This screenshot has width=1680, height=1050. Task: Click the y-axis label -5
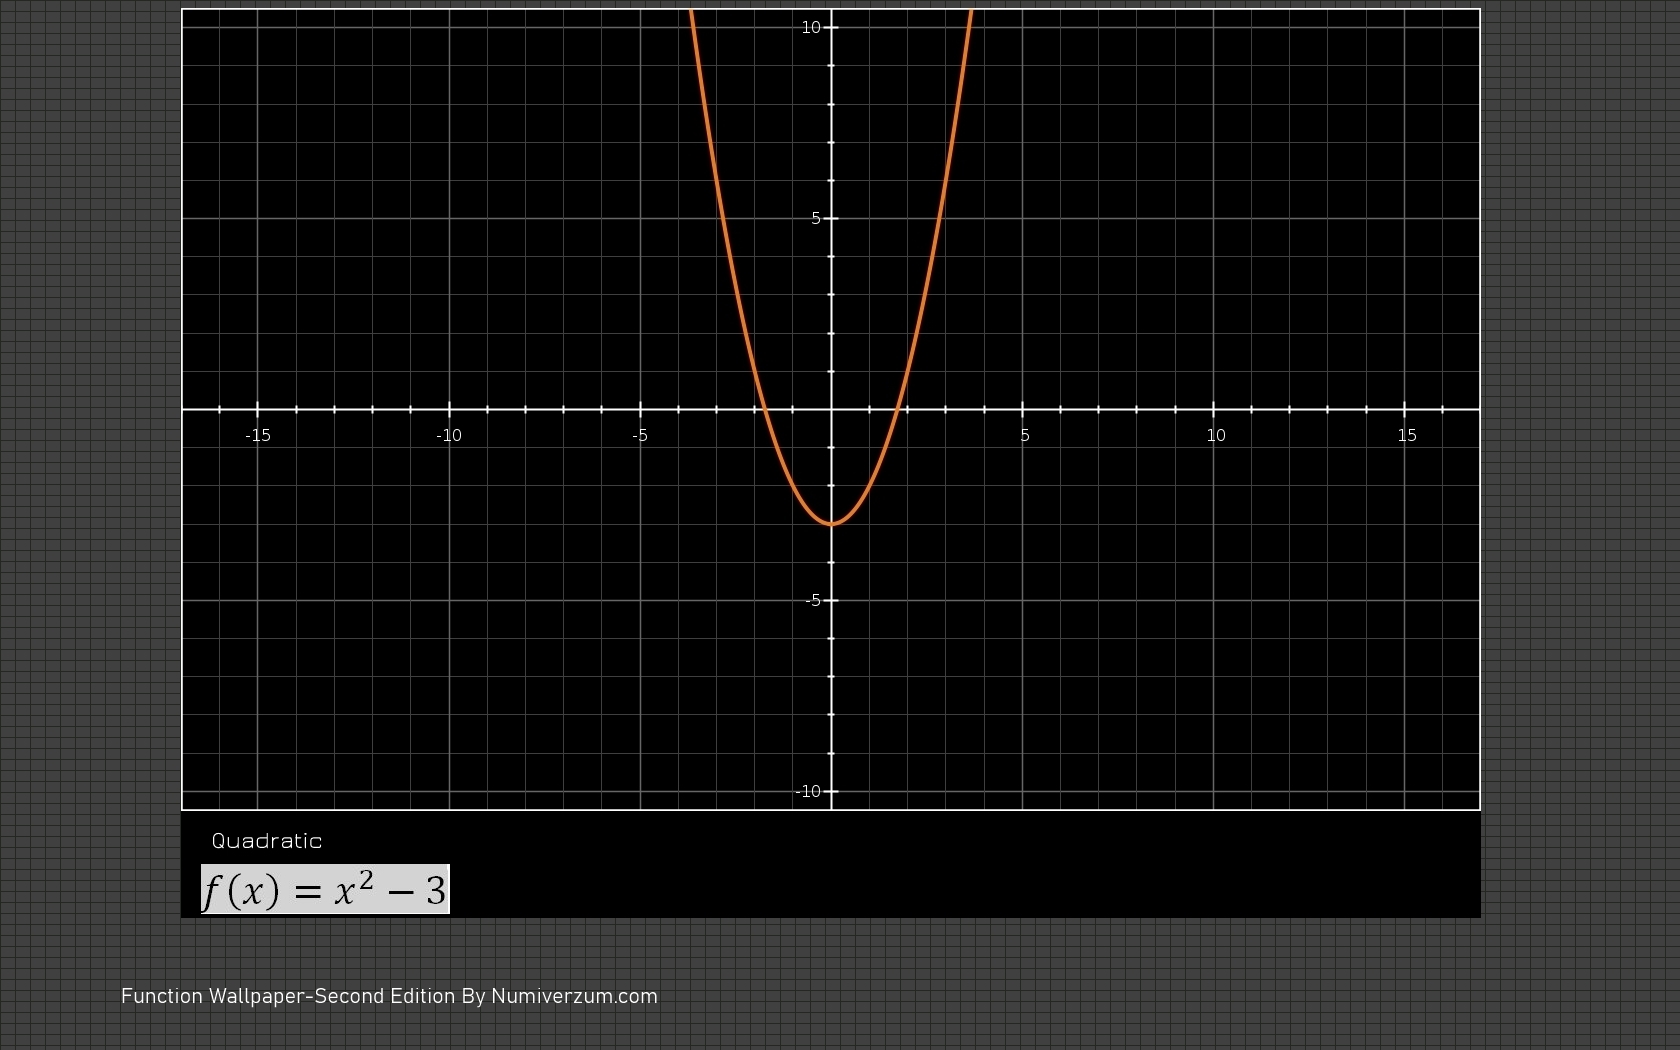click(812, 600)
